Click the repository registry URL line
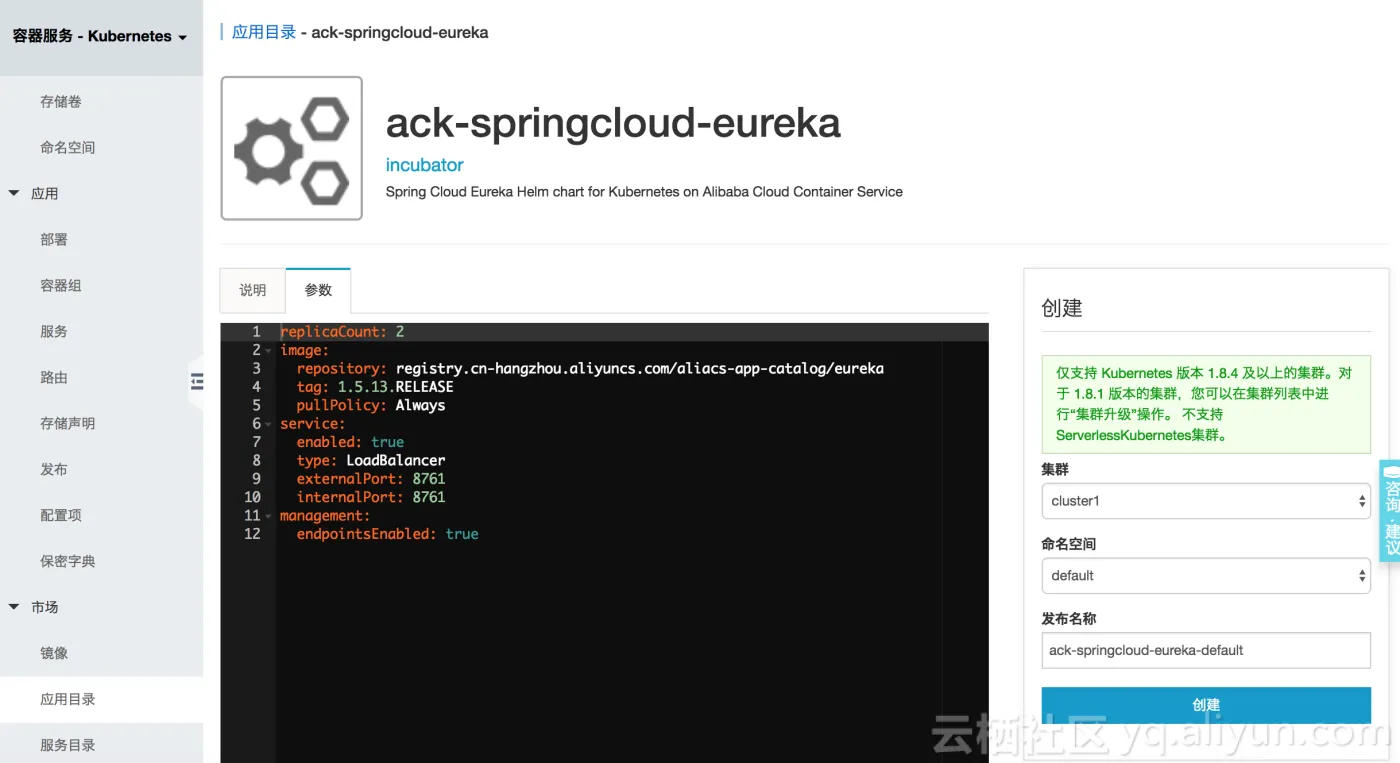Viewport: 1400px width, 763px height. [590, 369]
